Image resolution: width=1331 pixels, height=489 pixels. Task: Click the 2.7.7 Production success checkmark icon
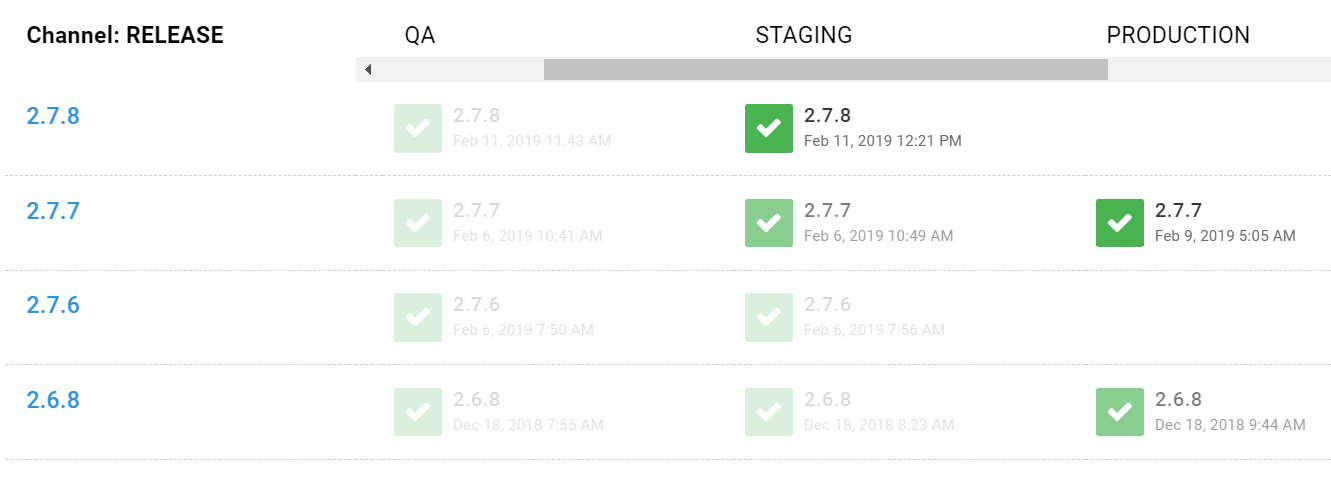tap(1120, 223)
